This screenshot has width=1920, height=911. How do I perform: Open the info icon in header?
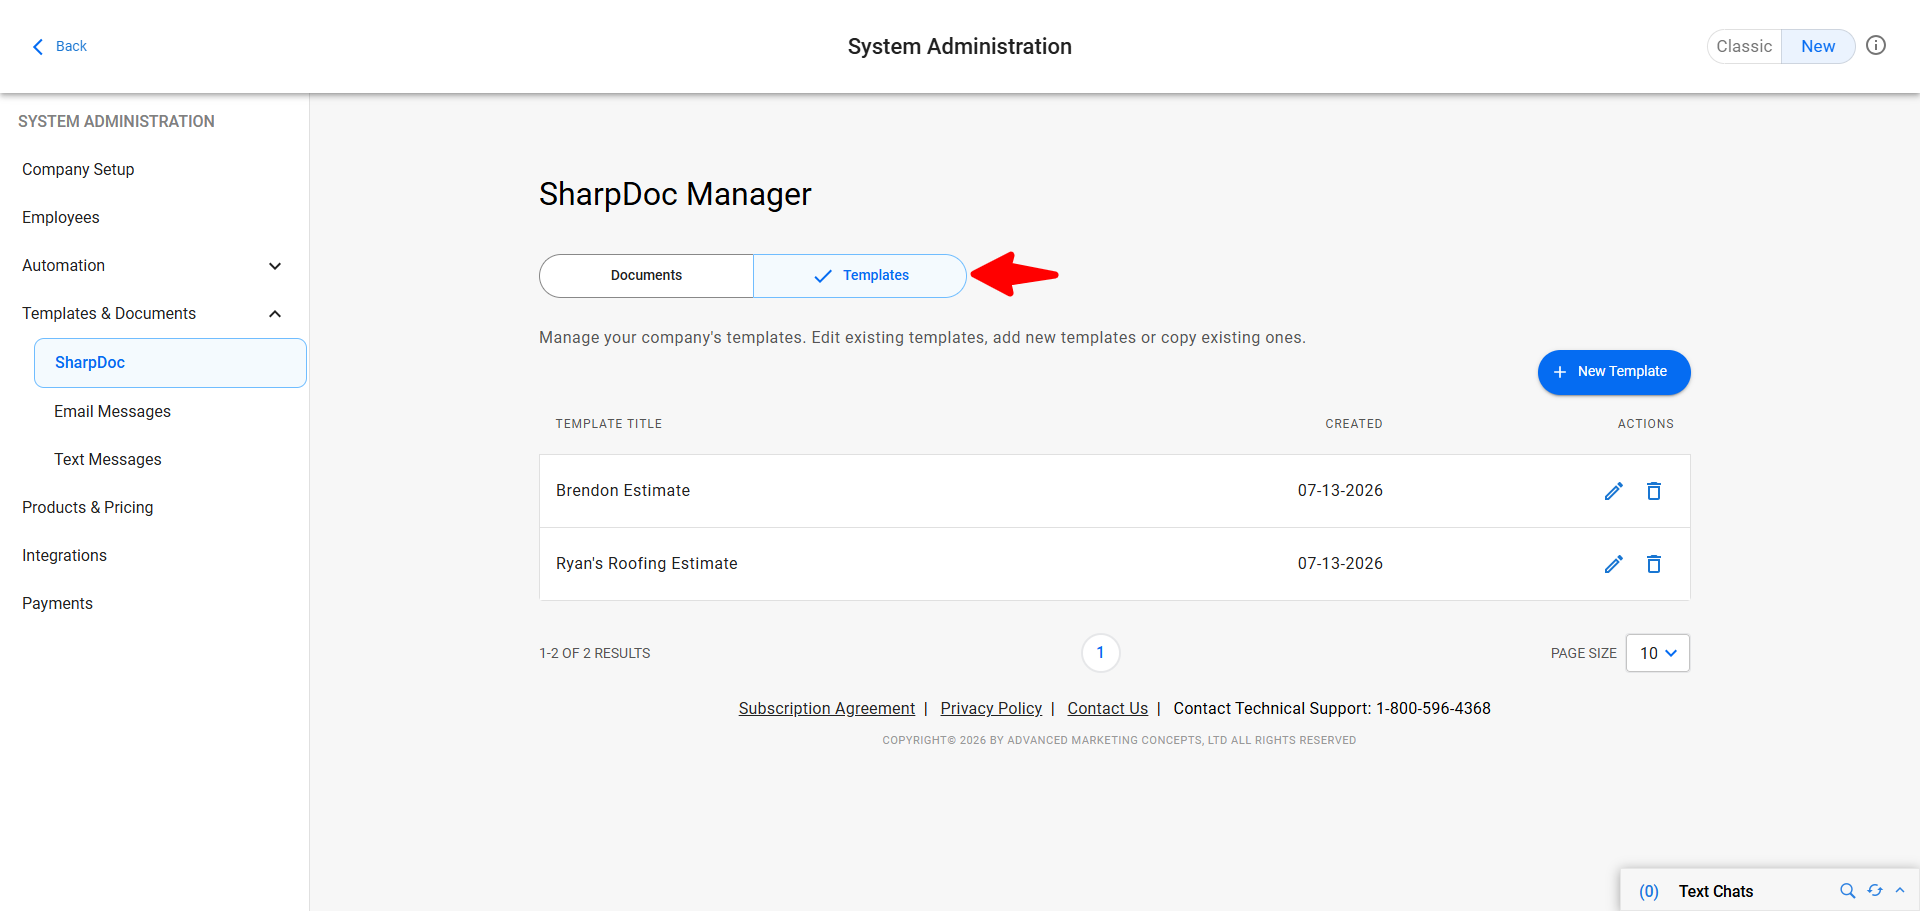[1876, 45]
